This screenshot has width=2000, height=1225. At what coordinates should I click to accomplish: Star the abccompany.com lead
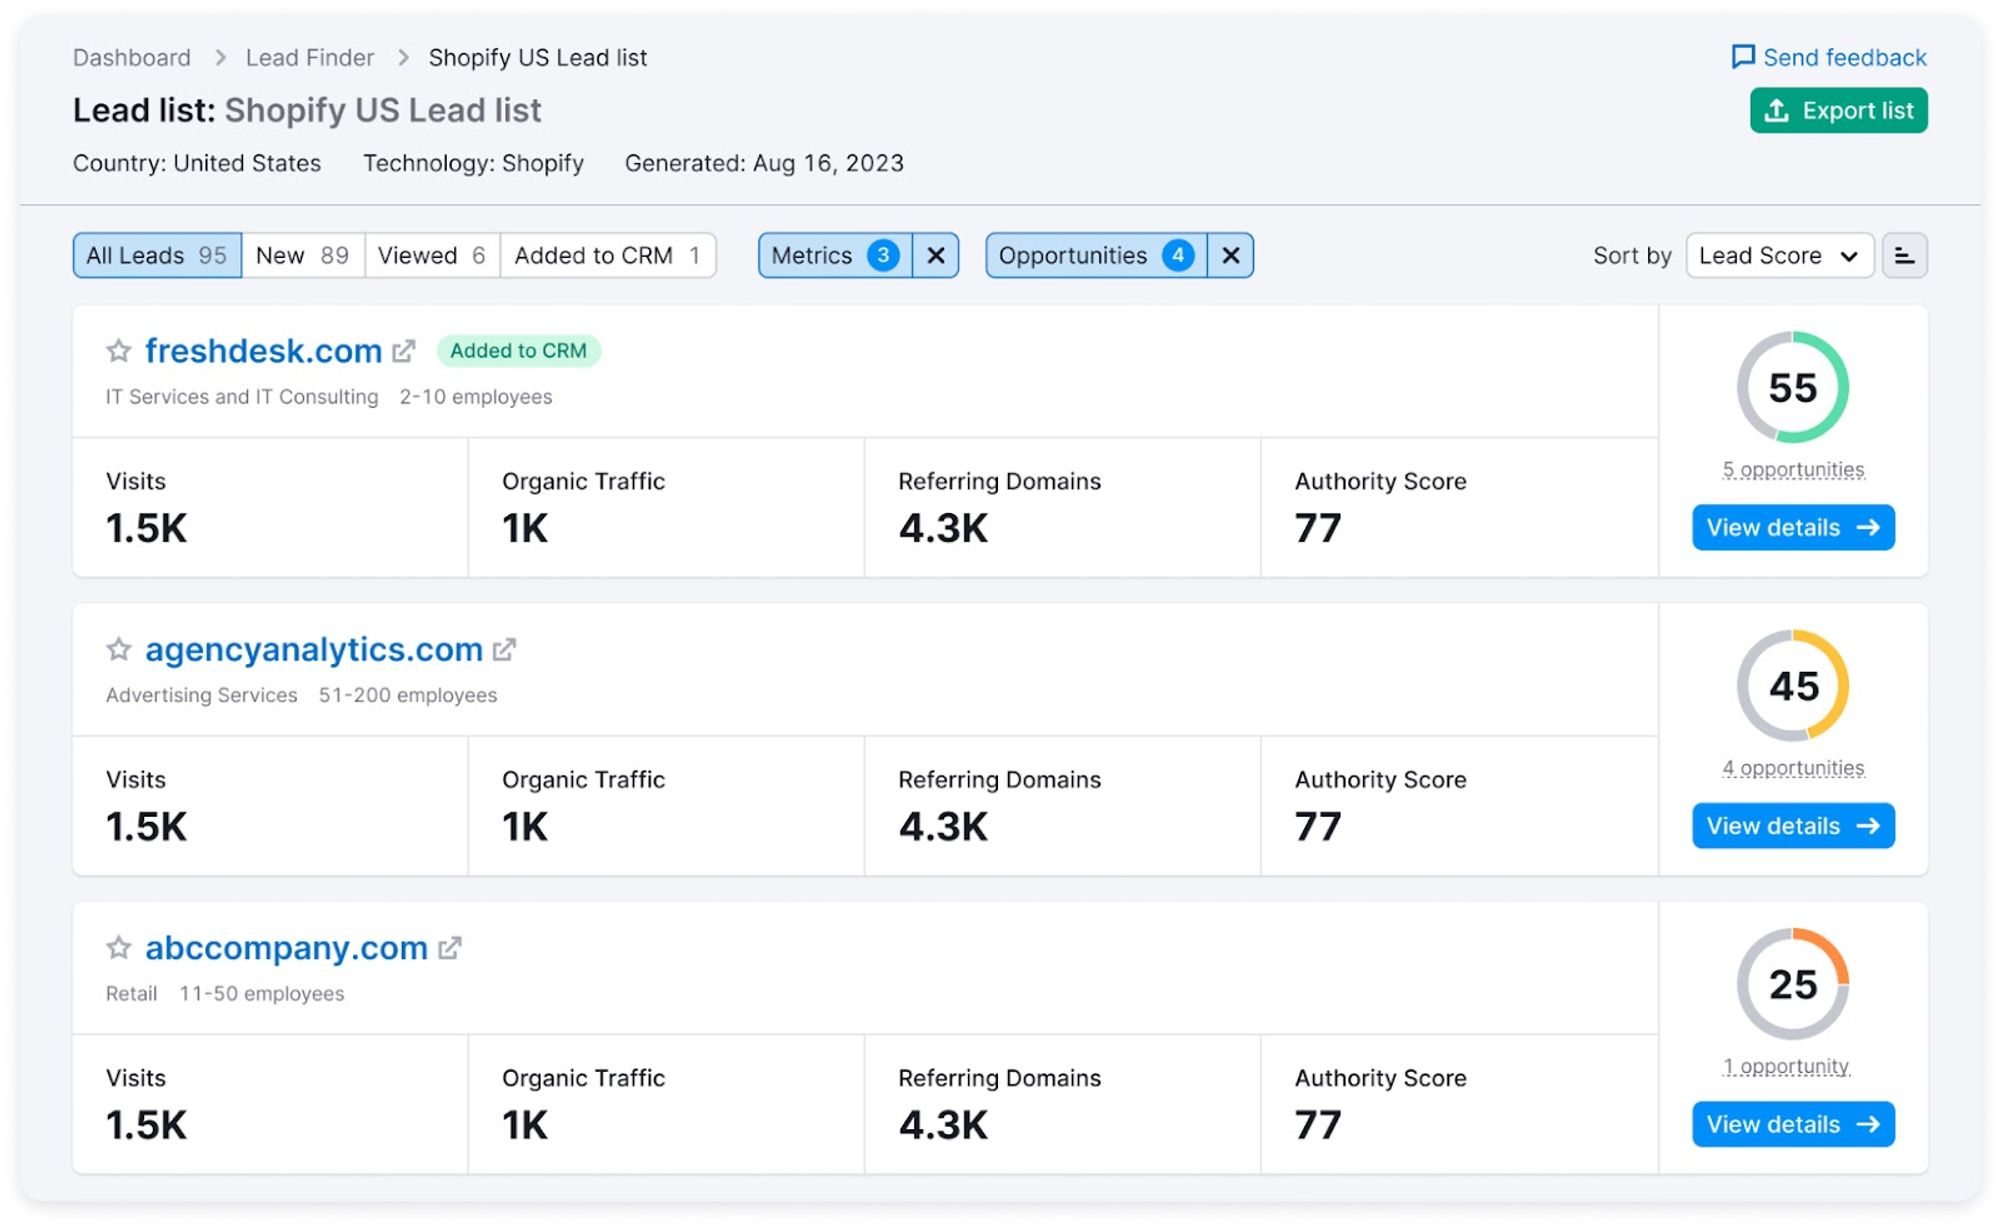click(119, 948)
